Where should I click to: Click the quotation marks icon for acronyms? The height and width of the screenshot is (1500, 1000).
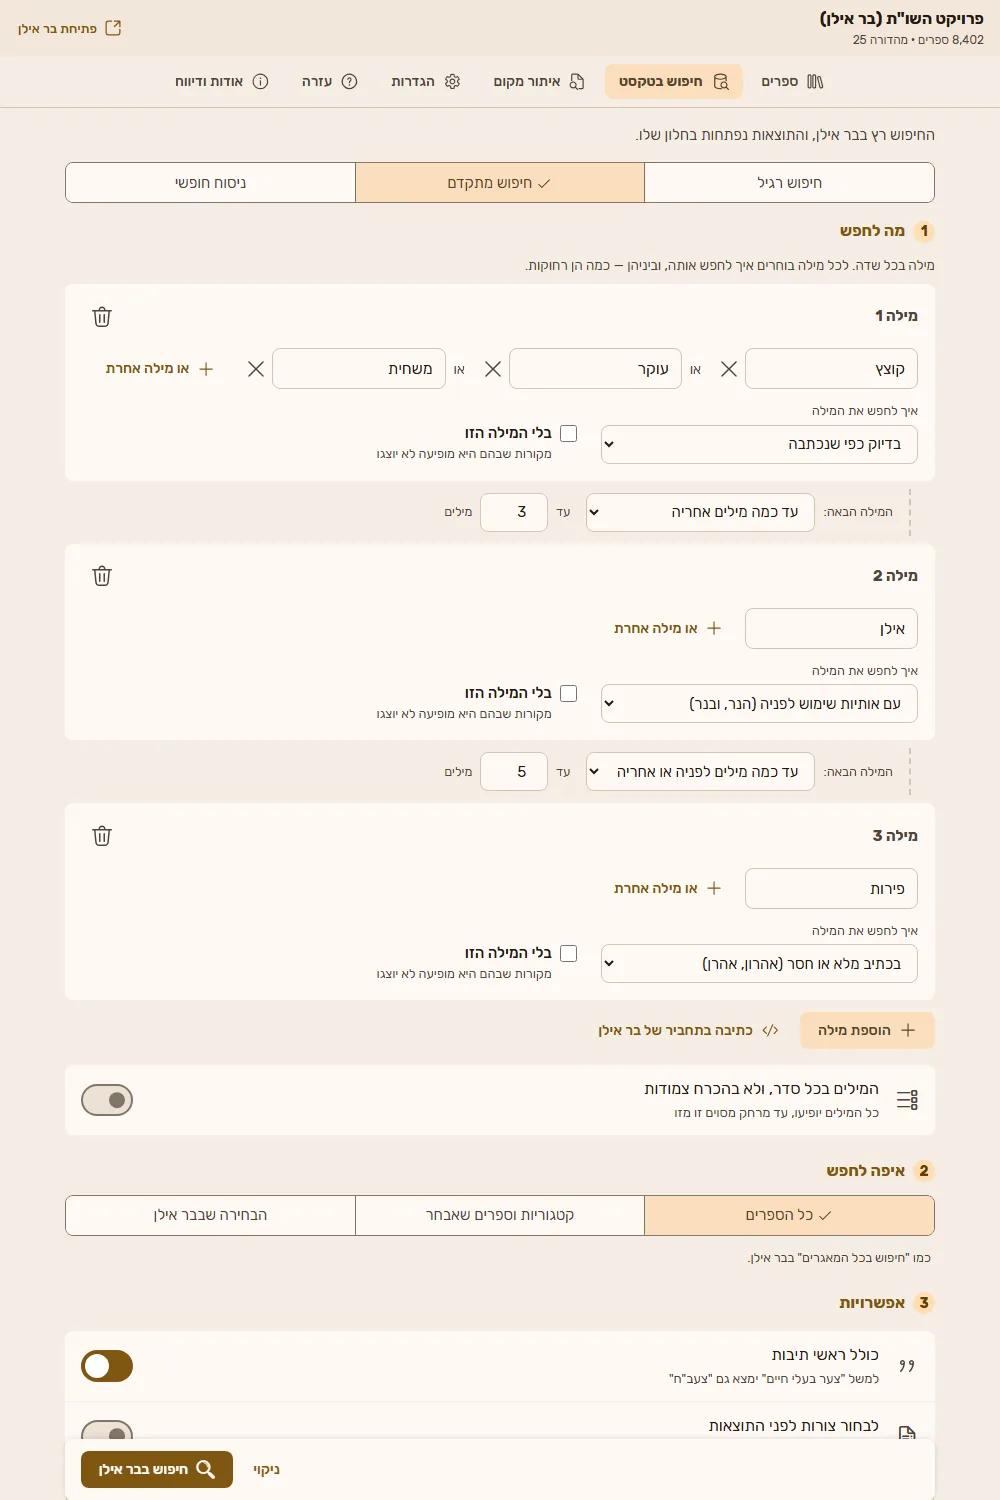click(x=907, y=1366)
